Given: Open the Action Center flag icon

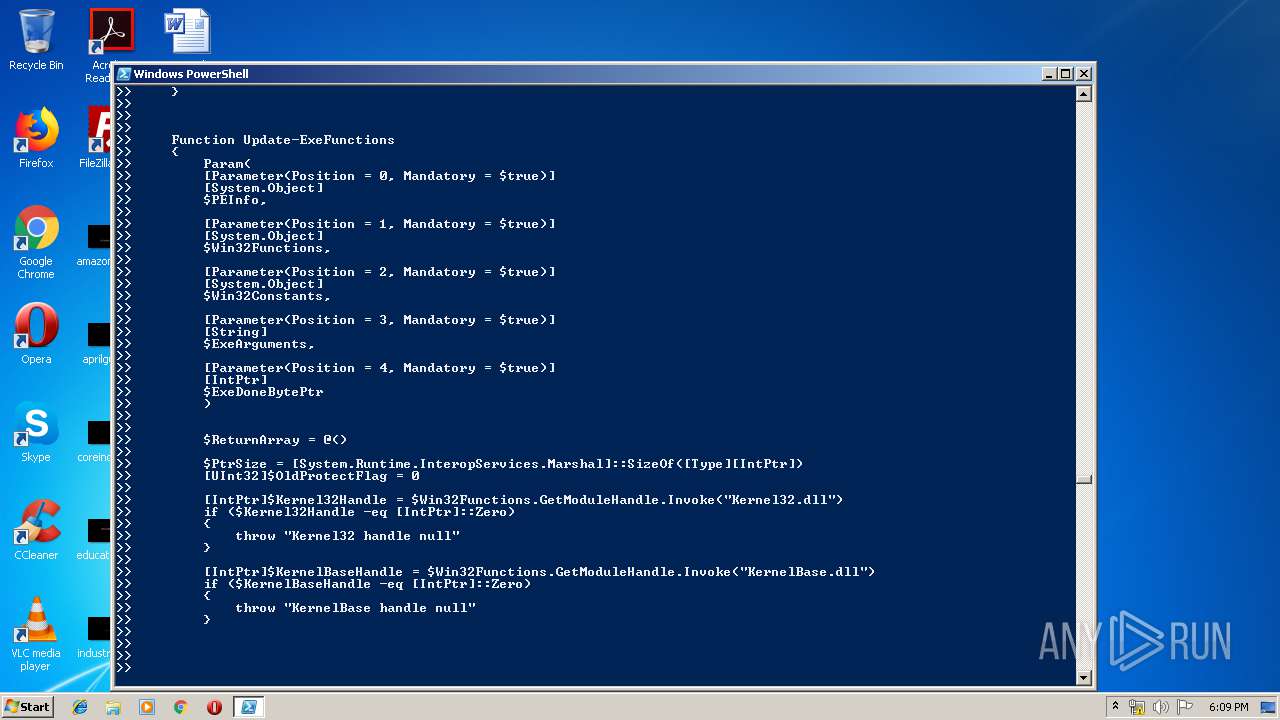Looking at the screenshot, I should click(1184, 707).
